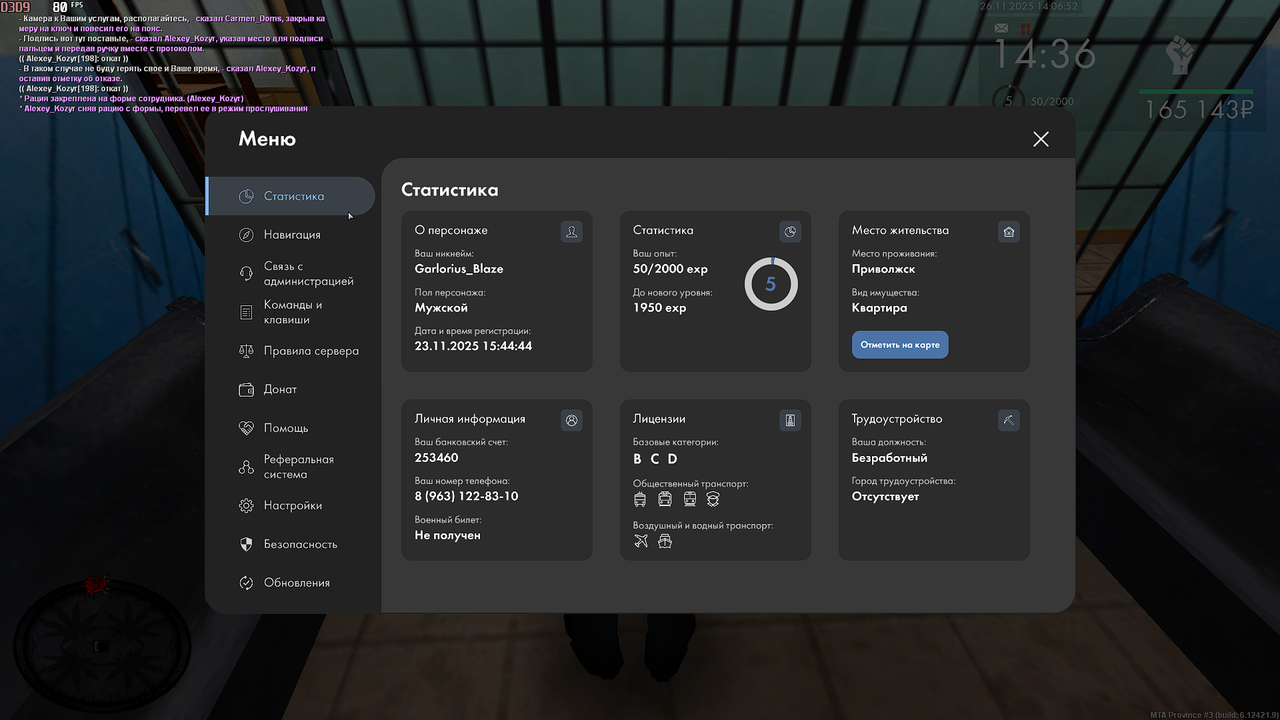
Task: Click the gear icon beside Настройки
Action: pyautogui.click(x=246, y=506)
